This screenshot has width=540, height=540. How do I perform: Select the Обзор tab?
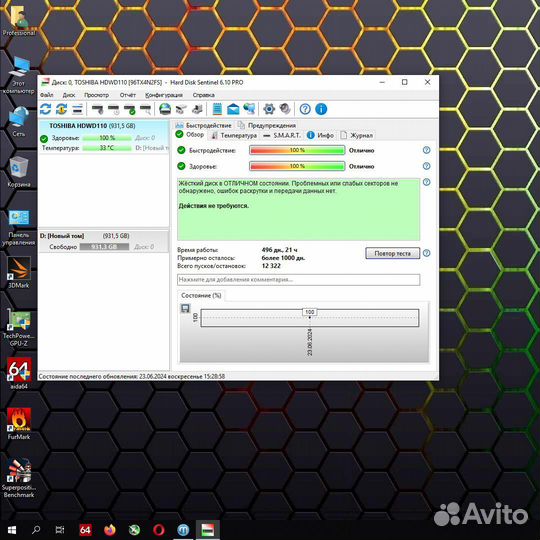point(190,135)
